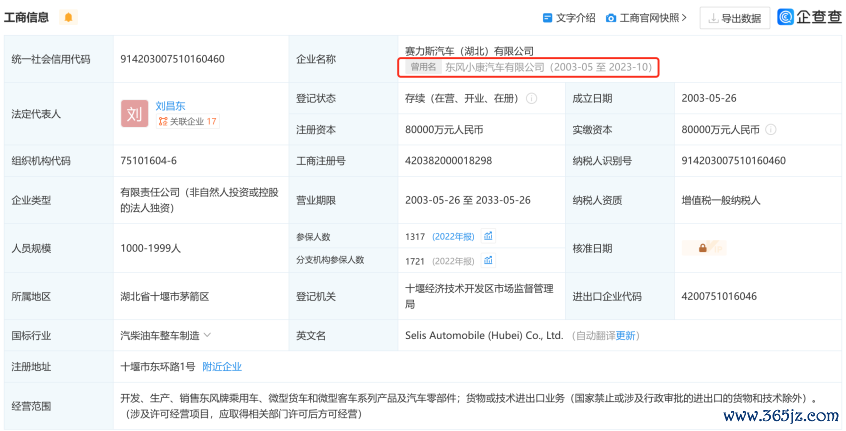
Task: Open 关联企业 17 related companies
Action: [188, 121]
